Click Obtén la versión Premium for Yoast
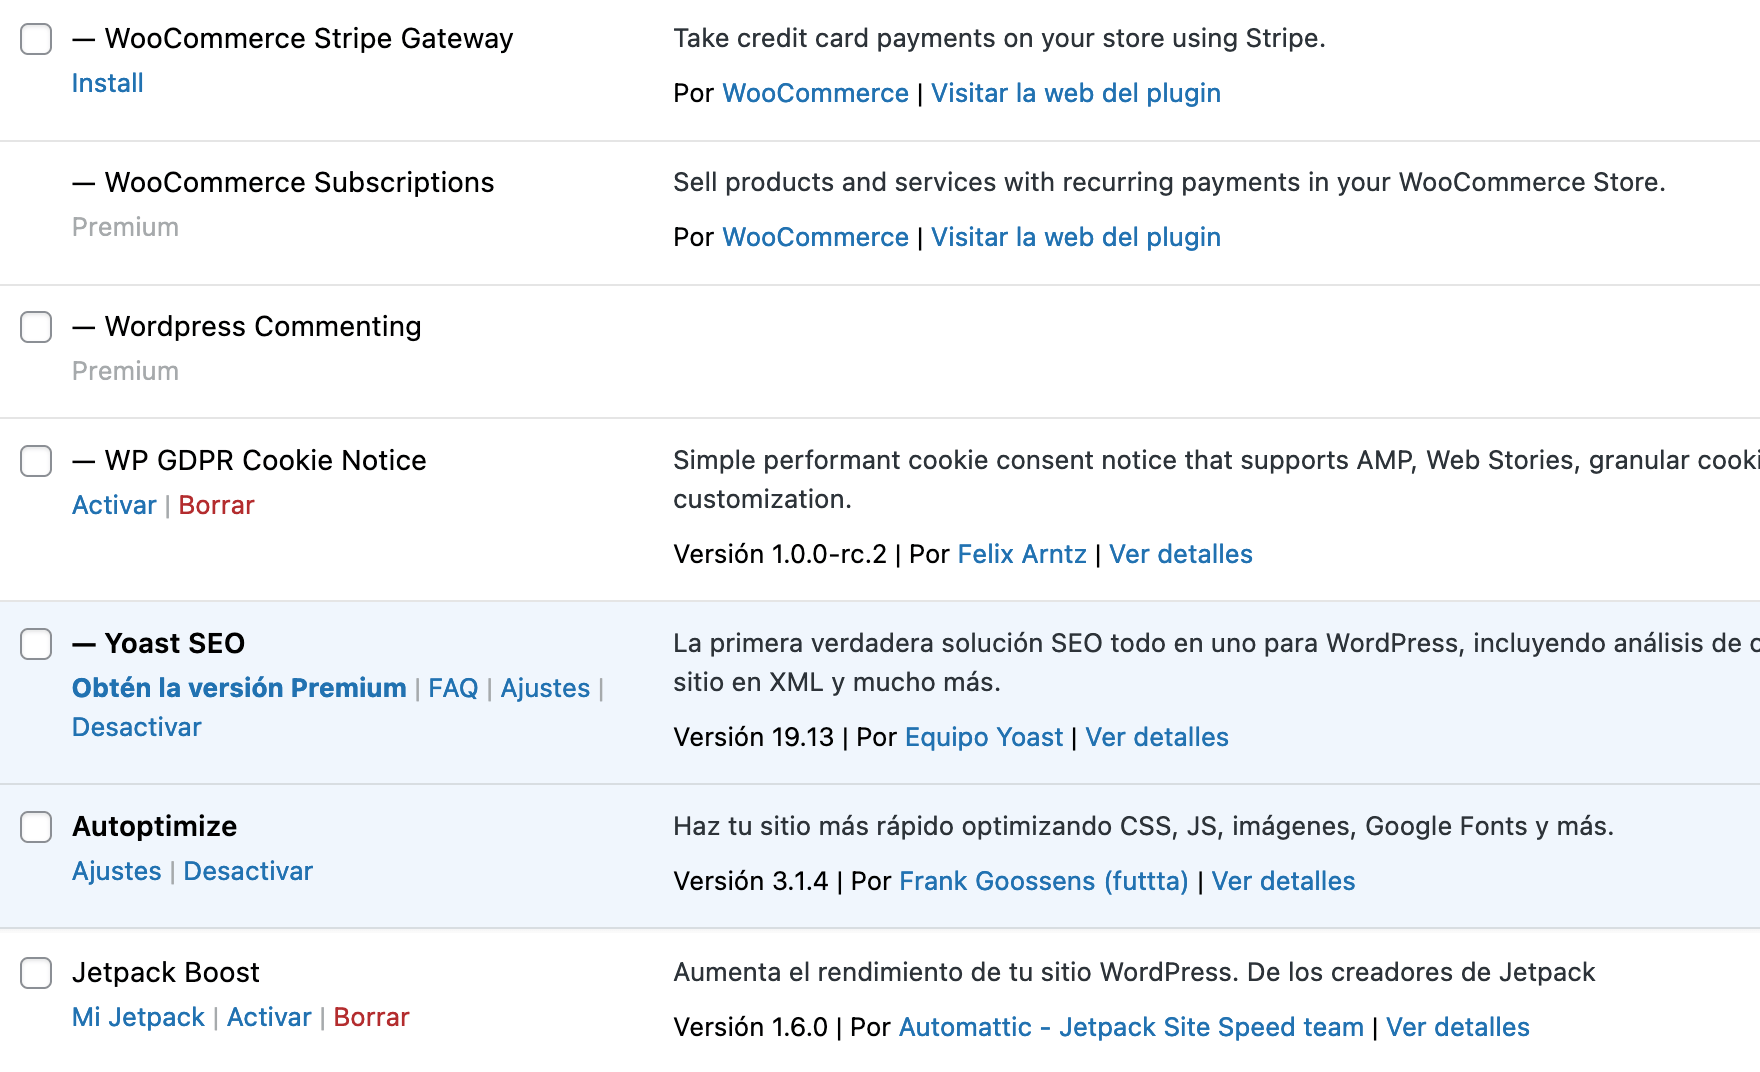The image size is (1760, 1072). (x=239, y=688)
